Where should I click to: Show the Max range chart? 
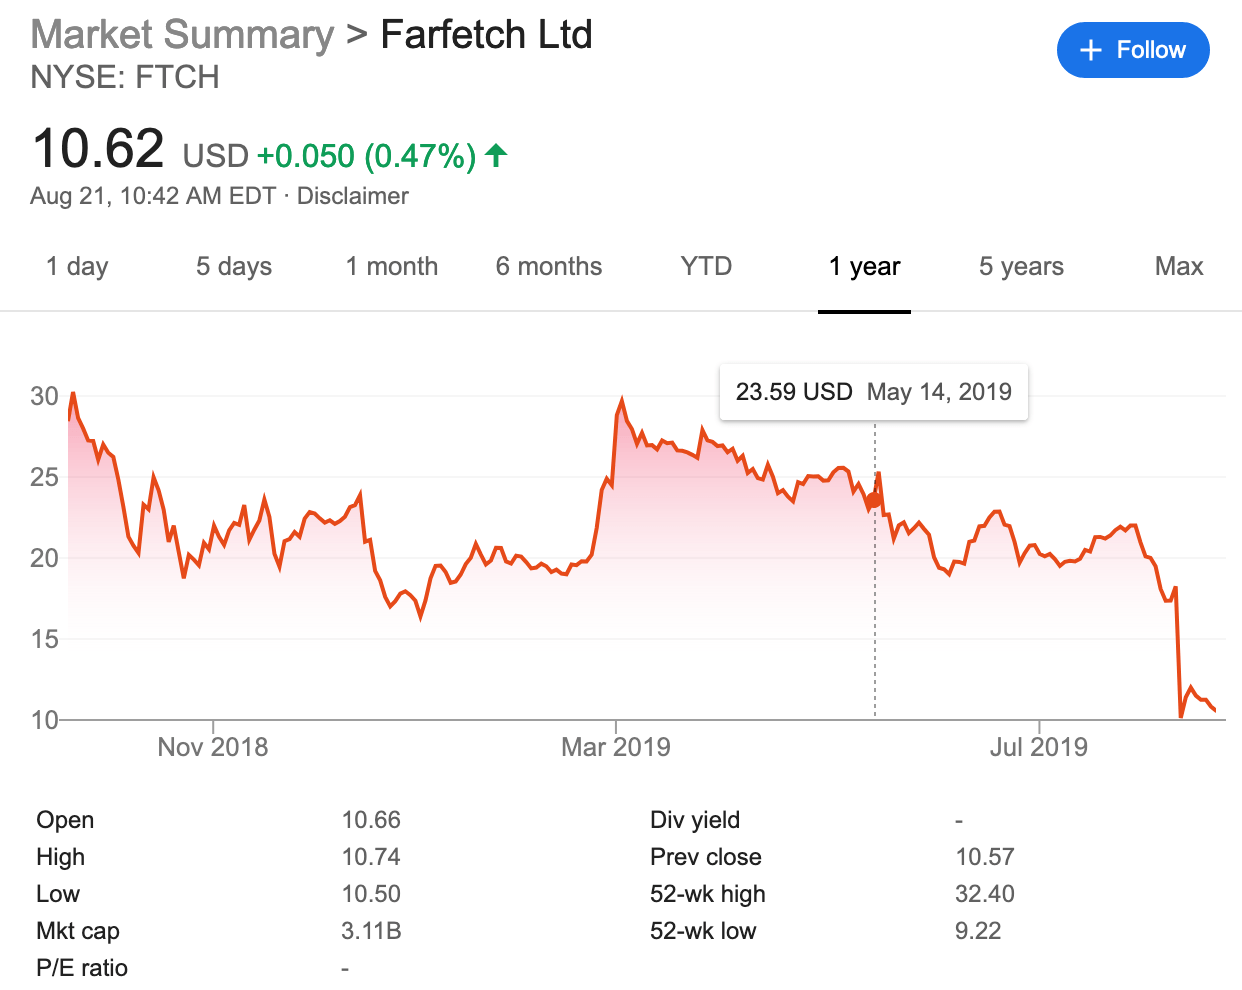[x=1179, y=267]
